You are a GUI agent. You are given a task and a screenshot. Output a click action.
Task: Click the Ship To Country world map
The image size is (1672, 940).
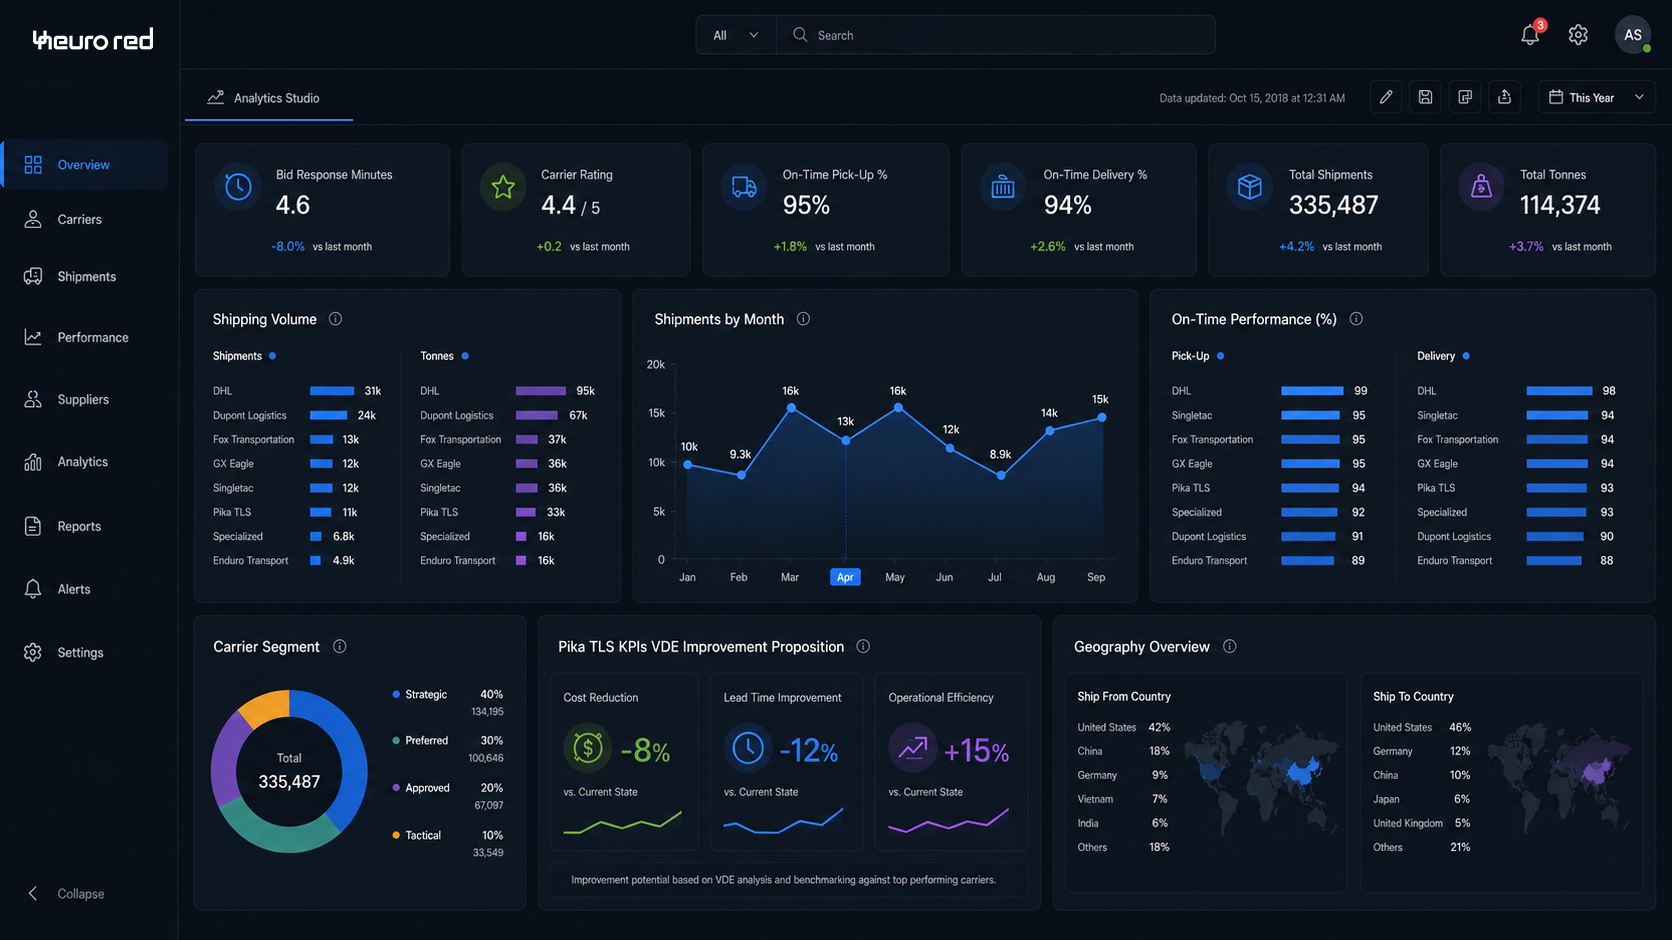[1560, 777]
